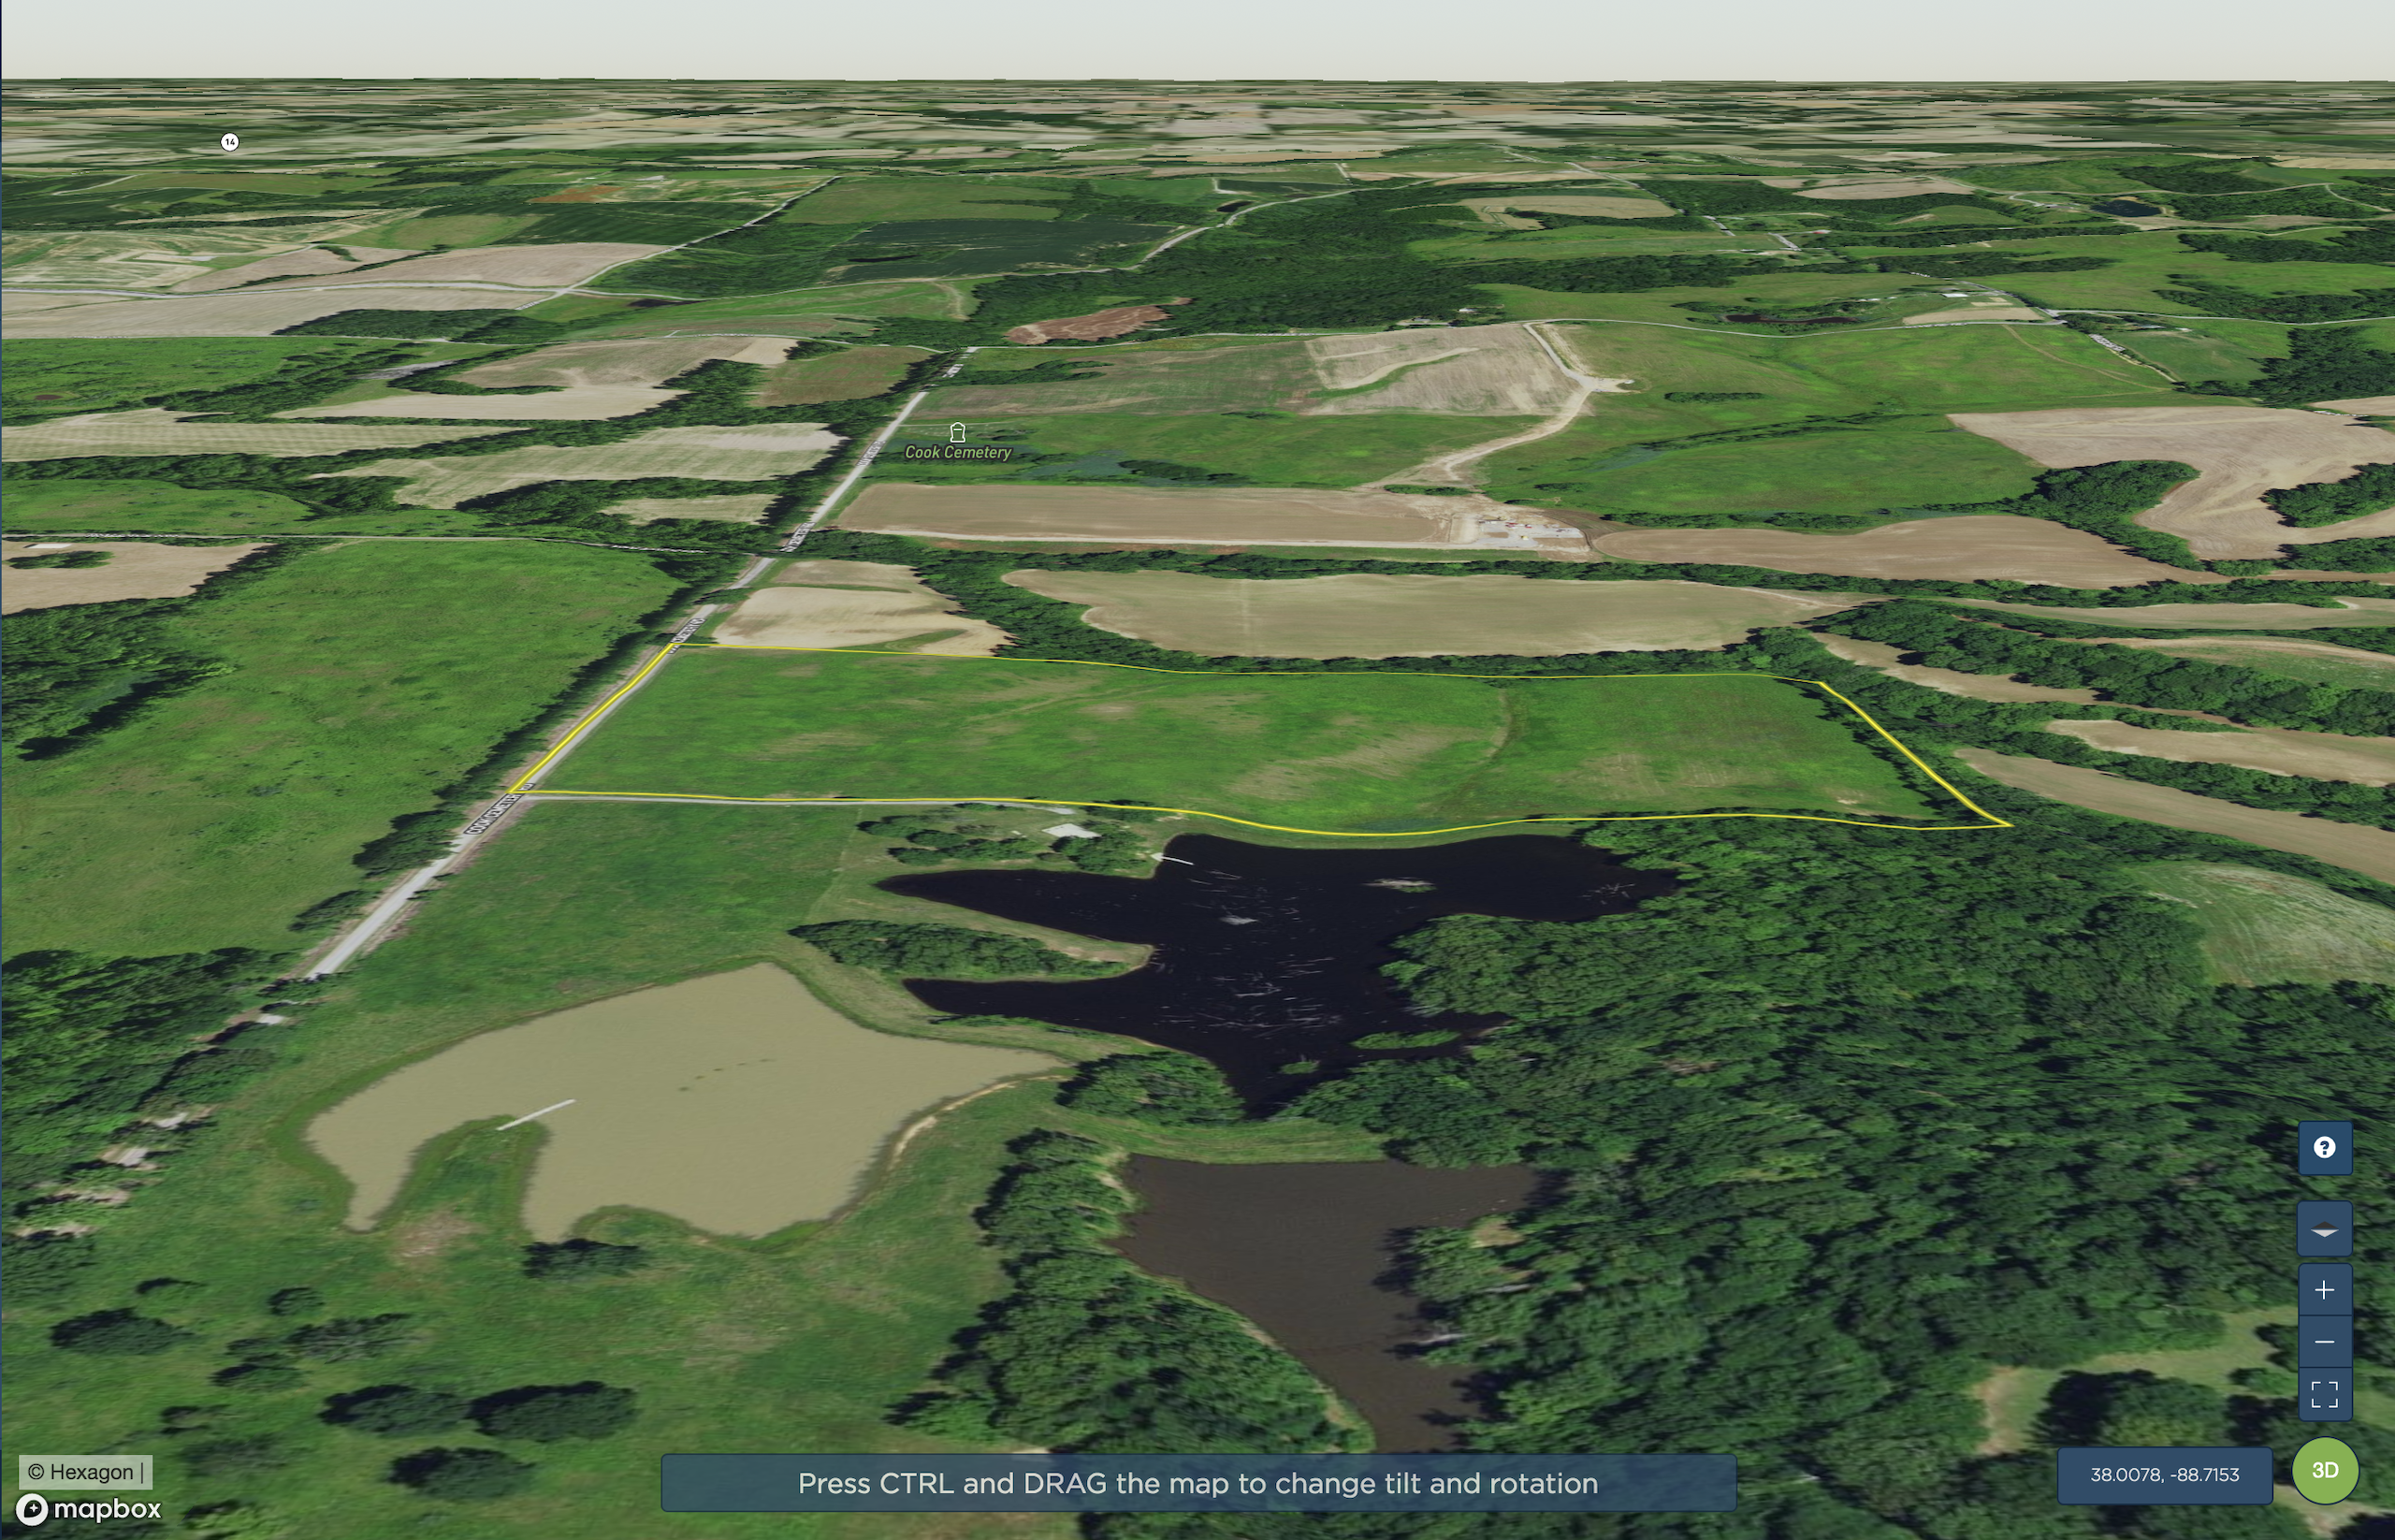
Task: Zoom out using the minus button
Action: pyautogui.click(x=2324, y=1342)
